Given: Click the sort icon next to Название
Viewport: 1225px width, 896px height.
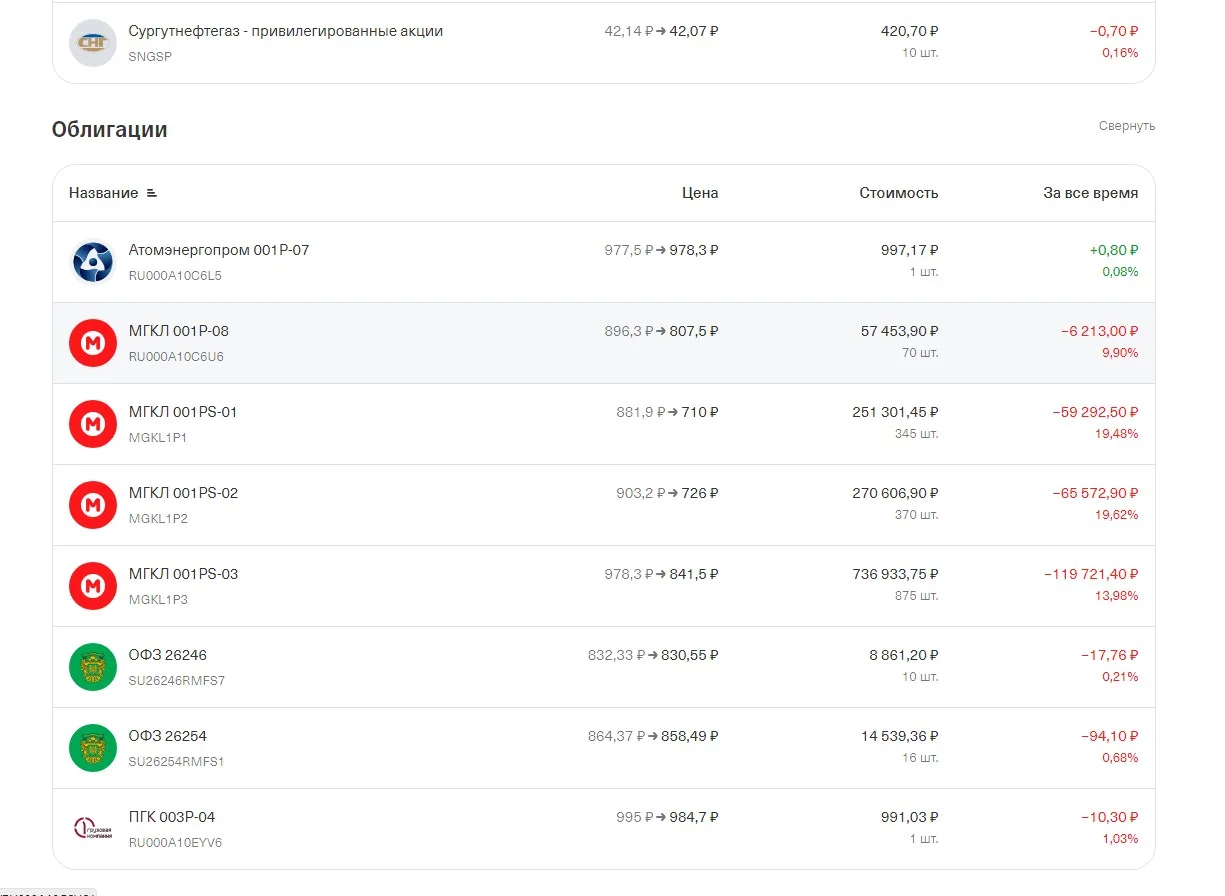Looking at the screenshot, I should coord(151,193).
